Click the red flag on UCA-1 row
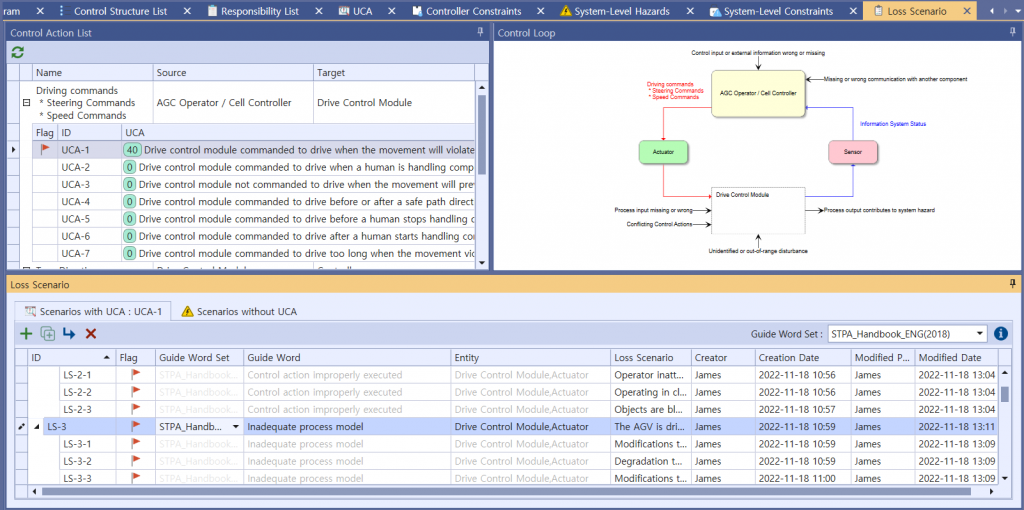1024x510 pixels. coord(45,149)
